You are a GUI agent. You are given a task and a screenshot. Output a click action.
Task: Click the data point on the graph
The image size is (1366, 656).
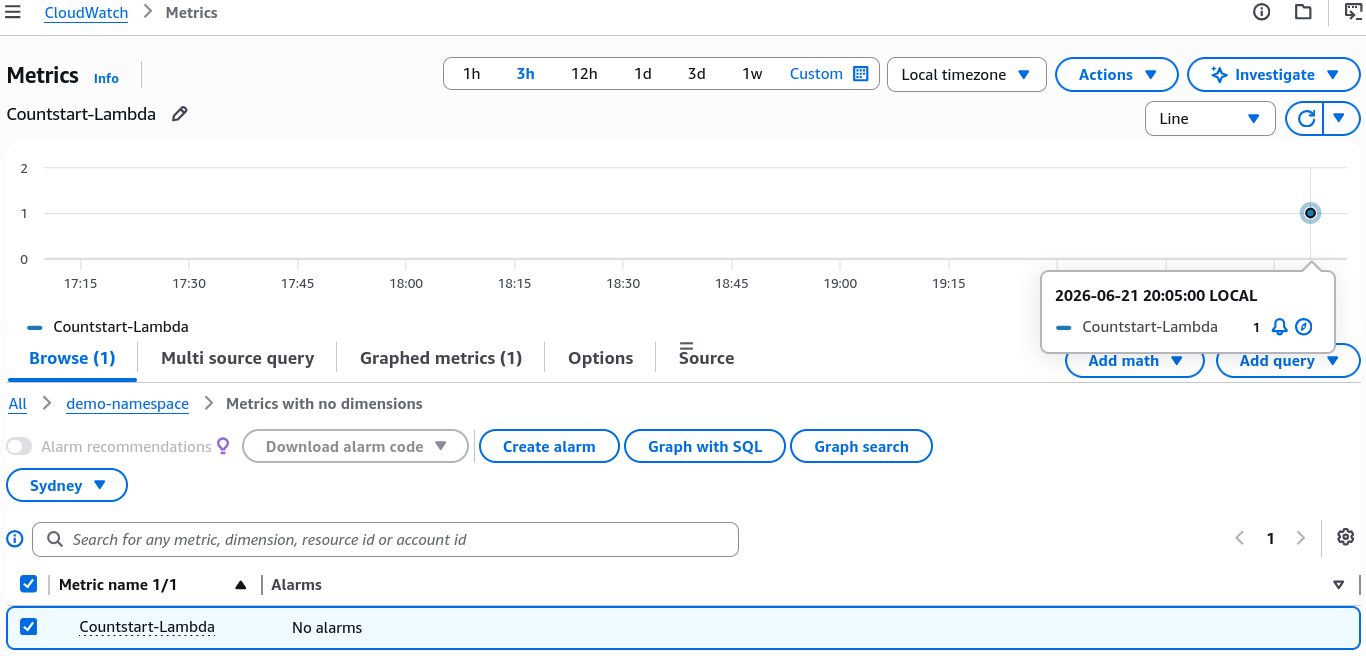coord(1310,213)
